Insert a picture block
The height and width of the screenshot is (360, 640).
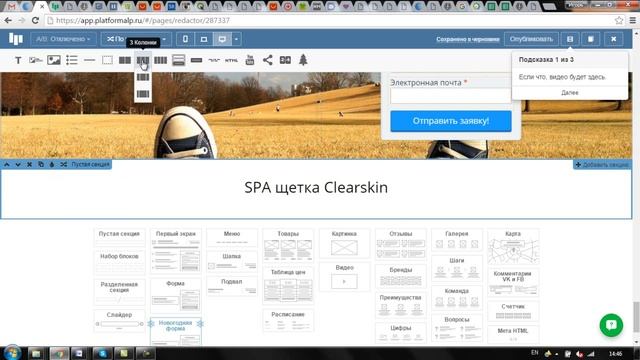point(54,60)
